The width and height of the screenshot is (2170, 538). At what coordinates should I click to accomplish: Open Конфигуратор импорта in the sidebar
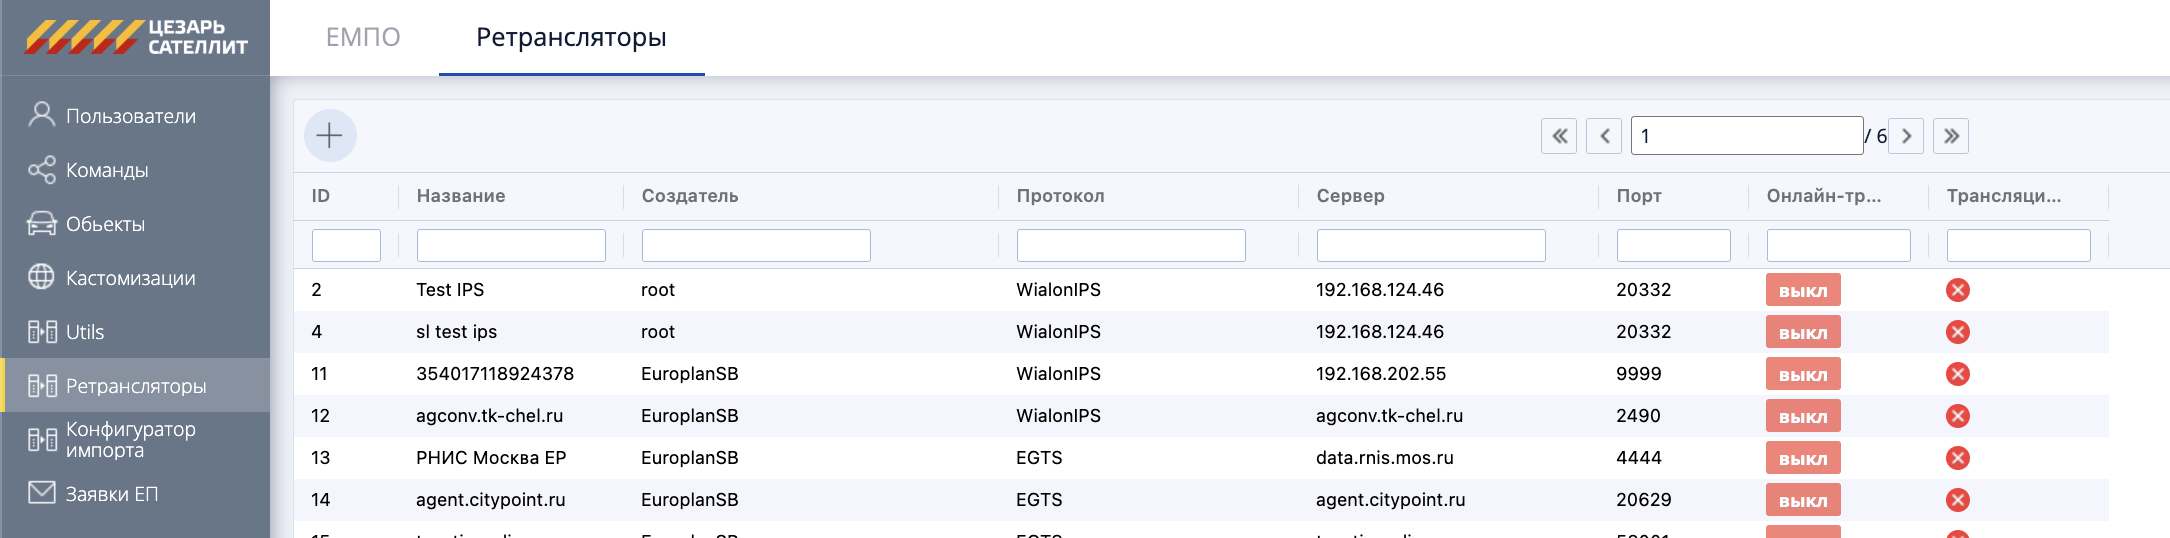[x=130, y=439]
